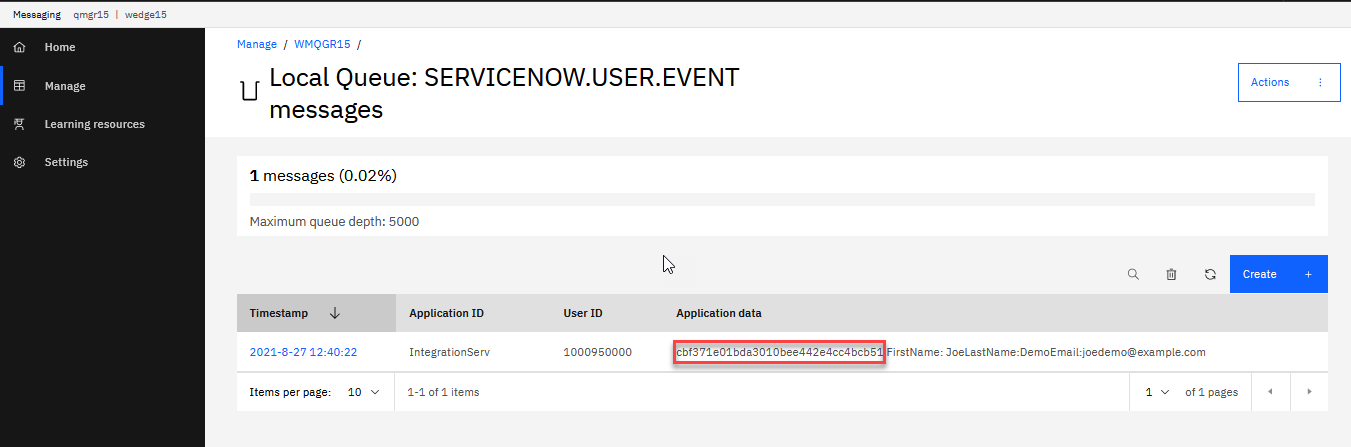Viewport: 1351px width, 447px height.
Task: Click the Create button
Action: (x=1277, y=274)
